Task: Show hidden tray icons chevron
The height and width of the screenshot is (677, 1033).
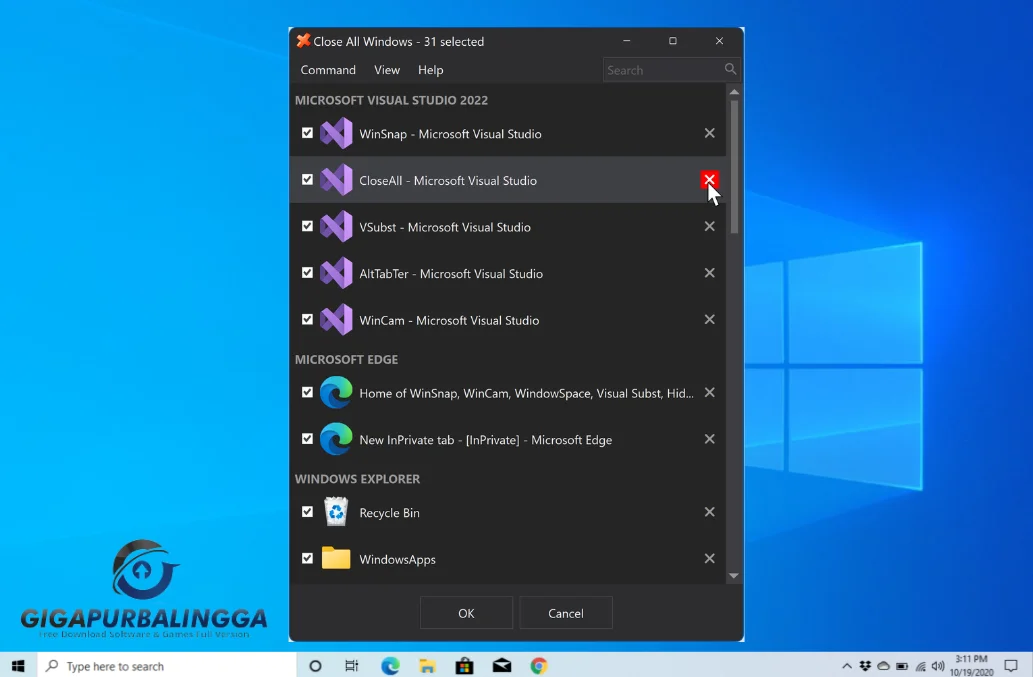Action: (x=847, y=666)
